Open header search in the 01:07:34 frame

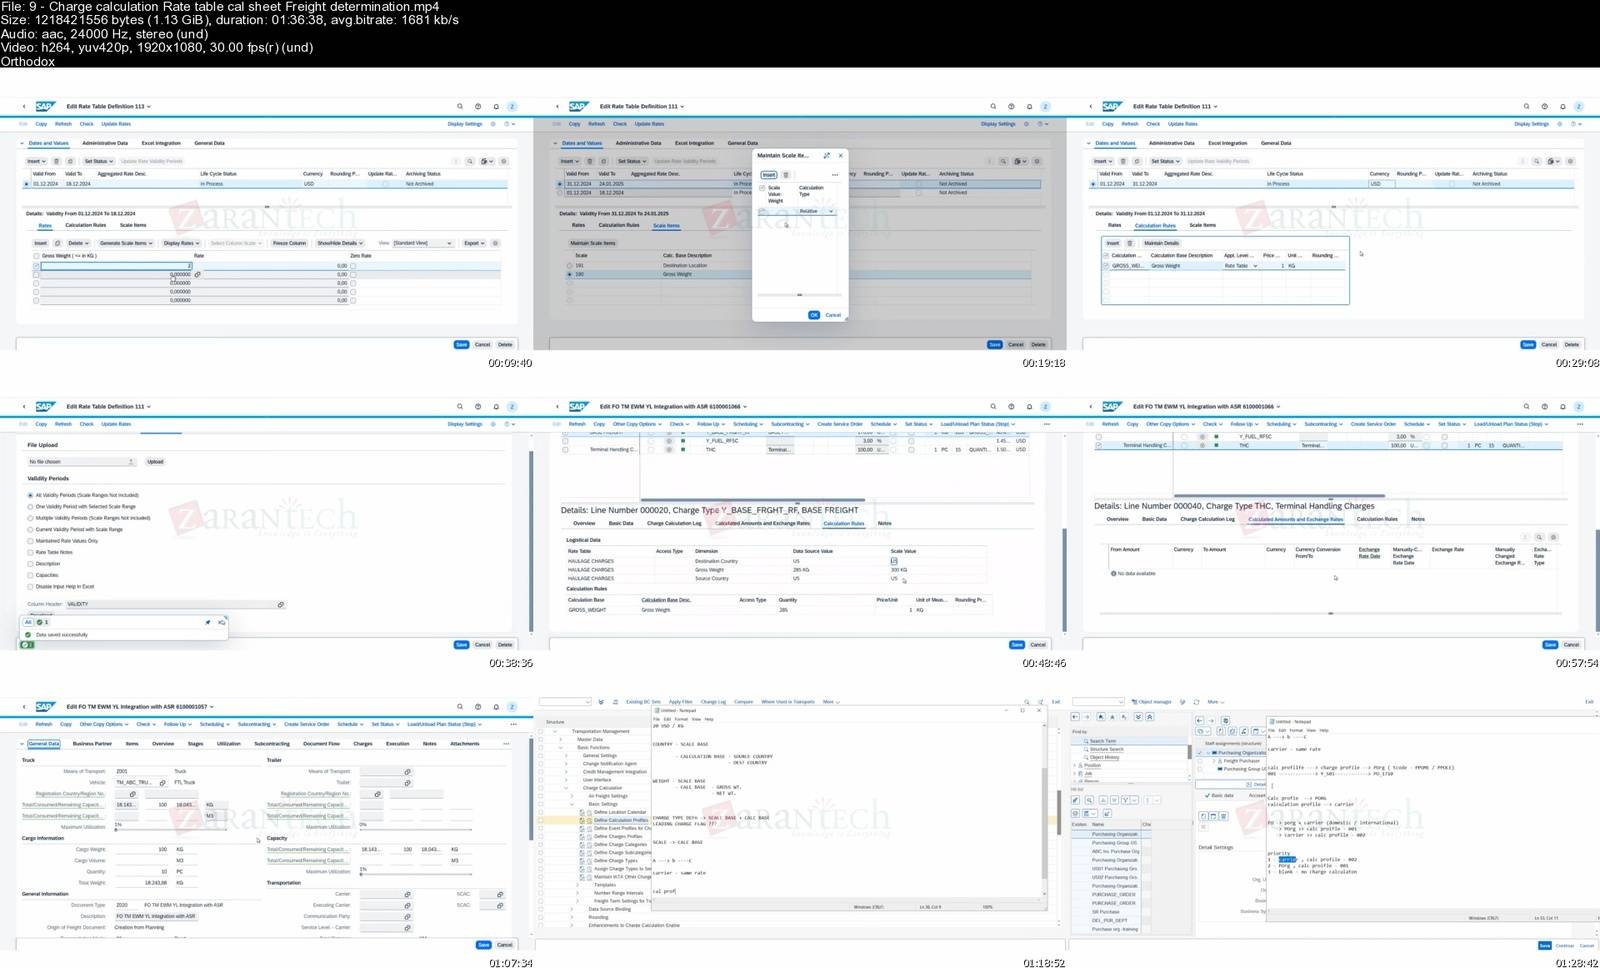[460, 707]
